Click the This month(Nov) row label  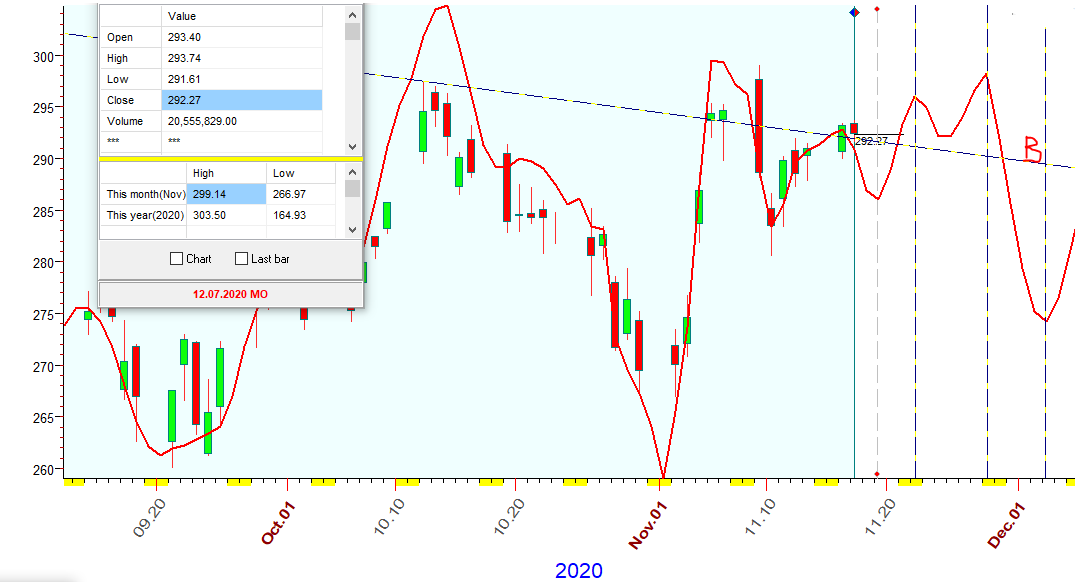tap(146, 194)
